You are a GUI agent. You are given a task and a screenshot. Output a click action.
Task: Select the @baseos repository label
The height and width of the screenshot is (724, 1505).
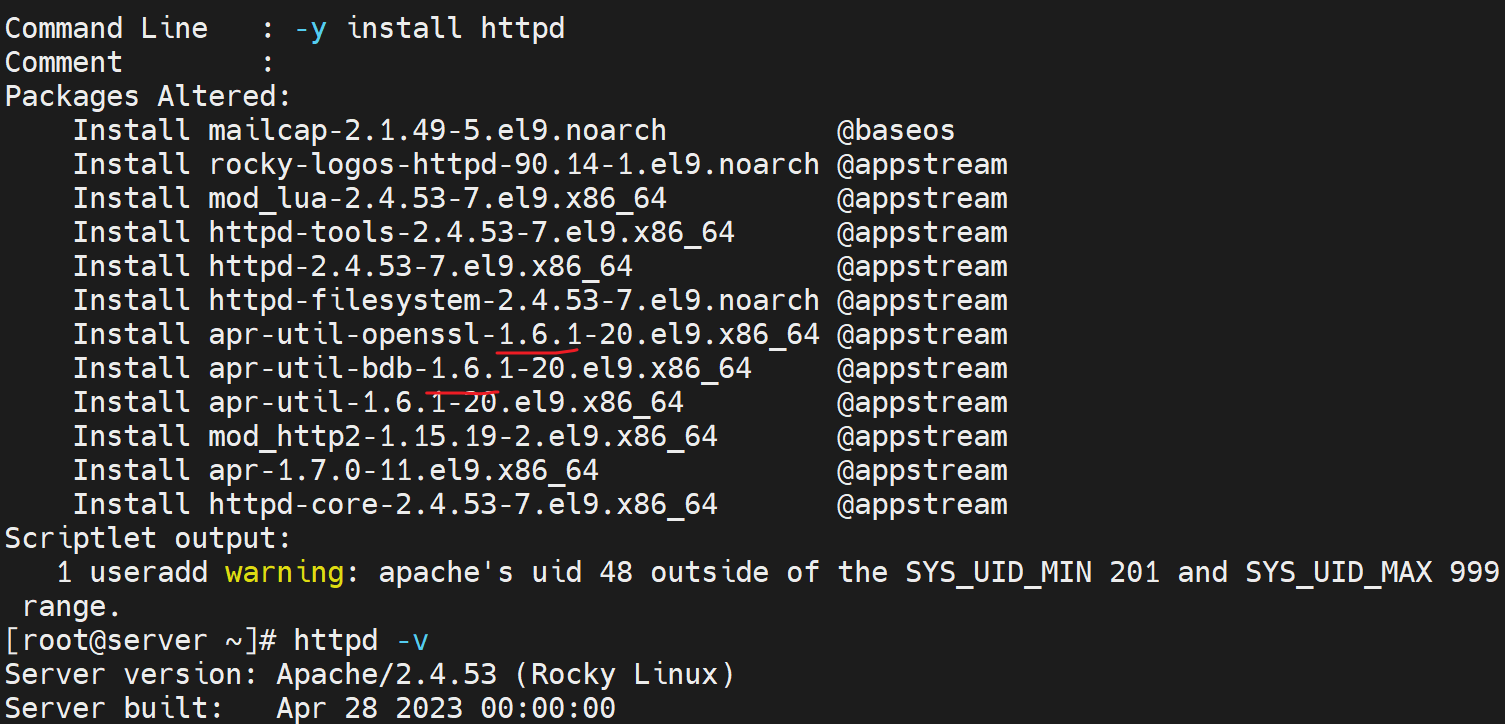[x=895, y=130]
